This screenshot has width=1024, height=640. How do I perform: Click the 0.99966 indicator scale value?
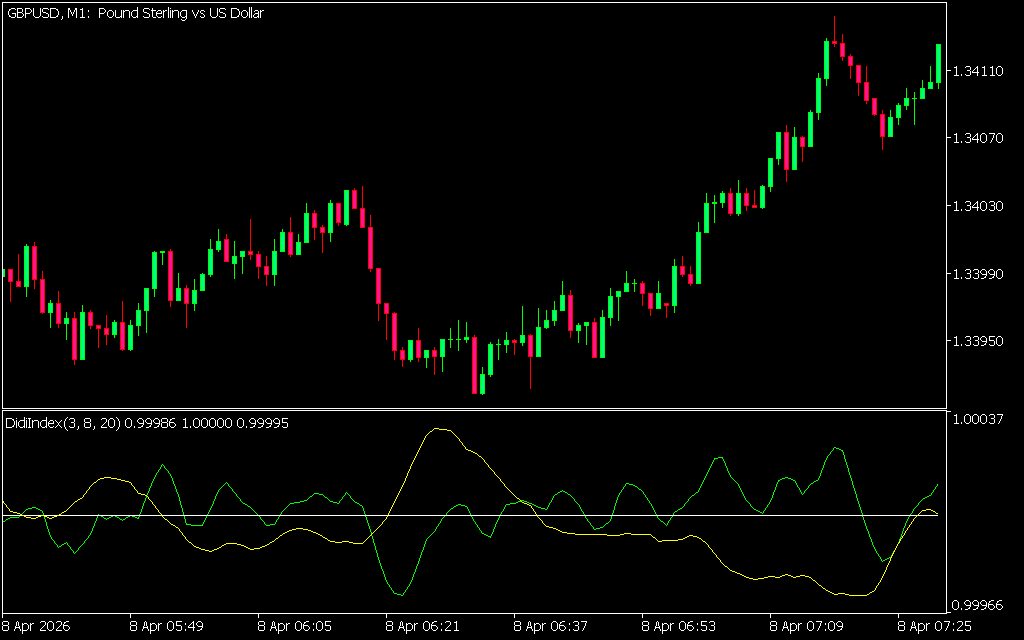click(979, 605)
